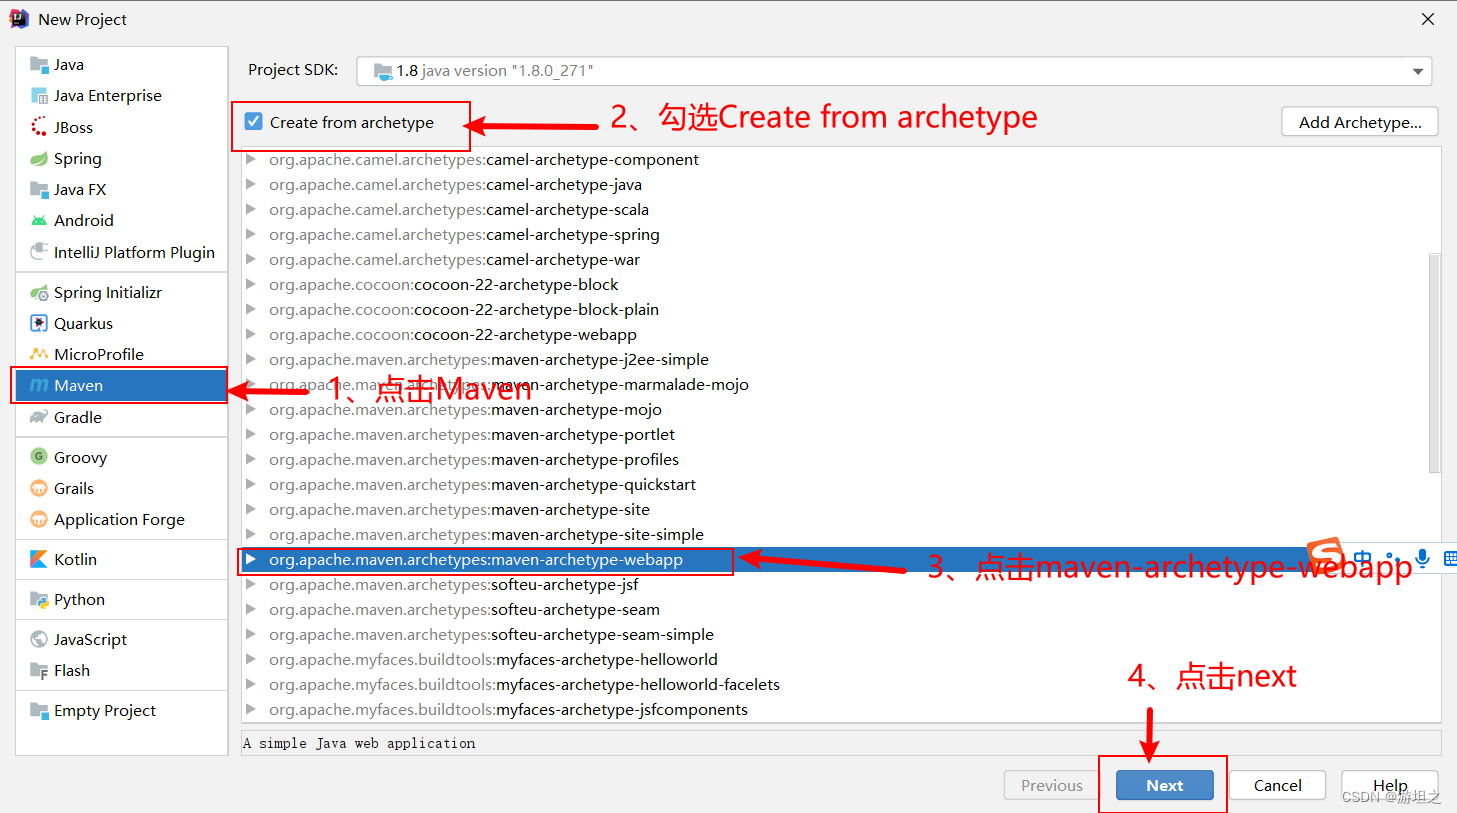Click the Gradle elephant icon
1457x813 pixels.
39,417
